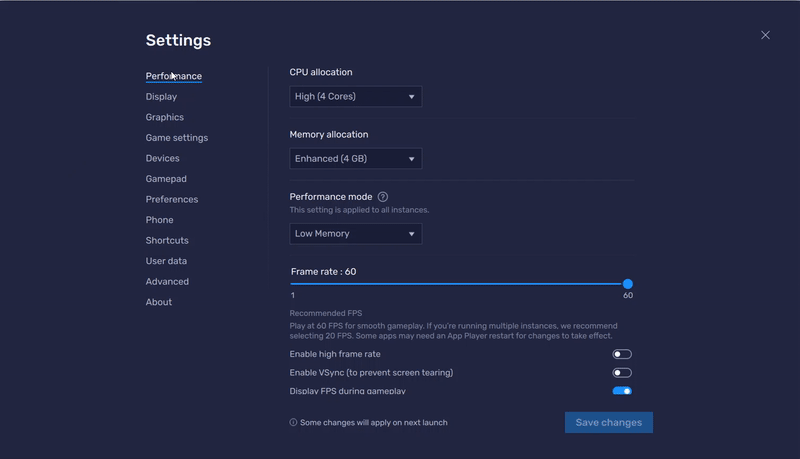The width and height of the screenshot is (800, 459).
Task: Select the Devices tab
Action: (x=162, y=158)
